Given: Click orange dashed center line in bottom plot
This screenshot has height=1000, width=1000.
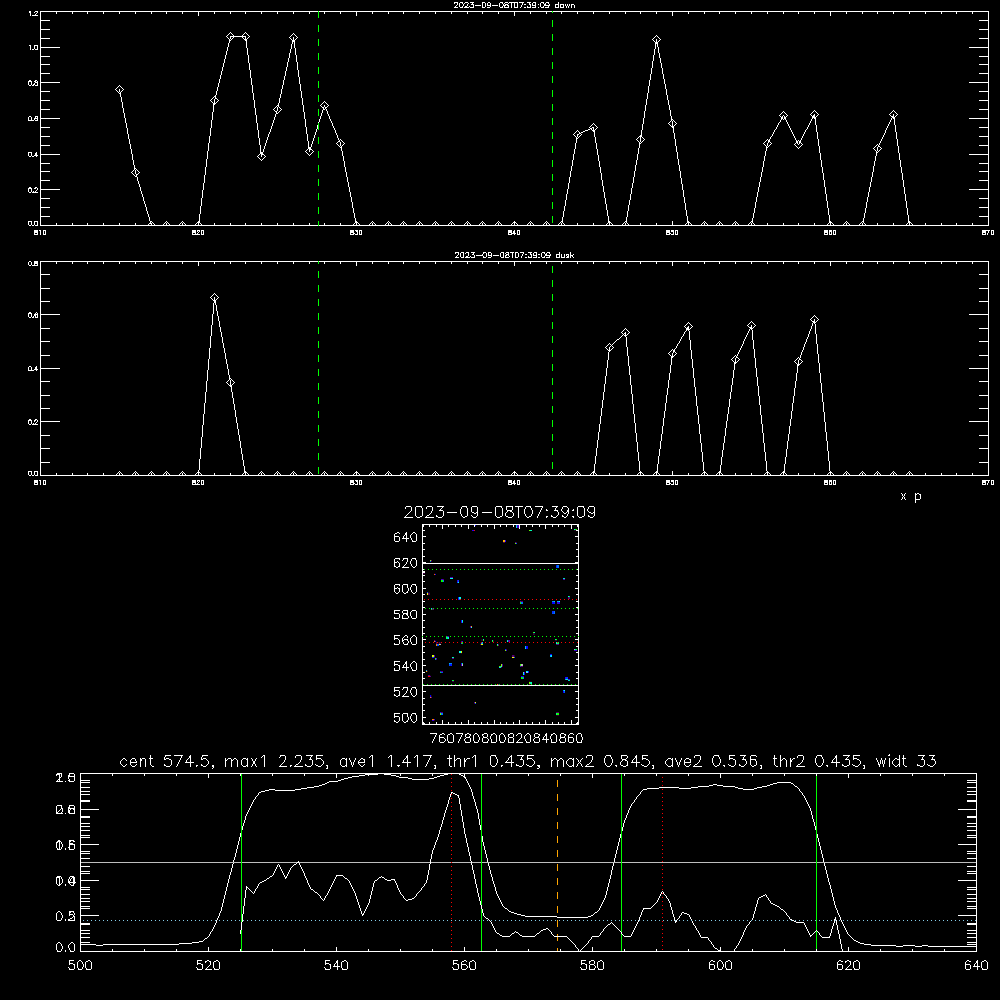Looking at the screenshot, I should (557, 862).
